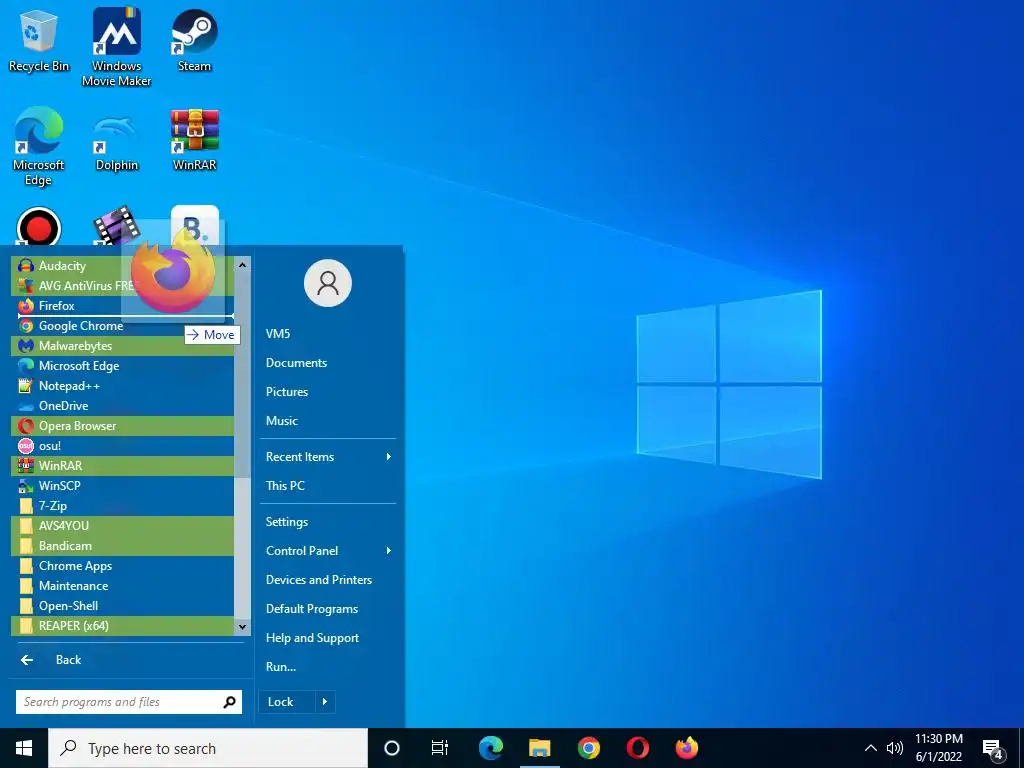
Task: Click the Audacity entry in programs list
Action: [x=122, y=266]
